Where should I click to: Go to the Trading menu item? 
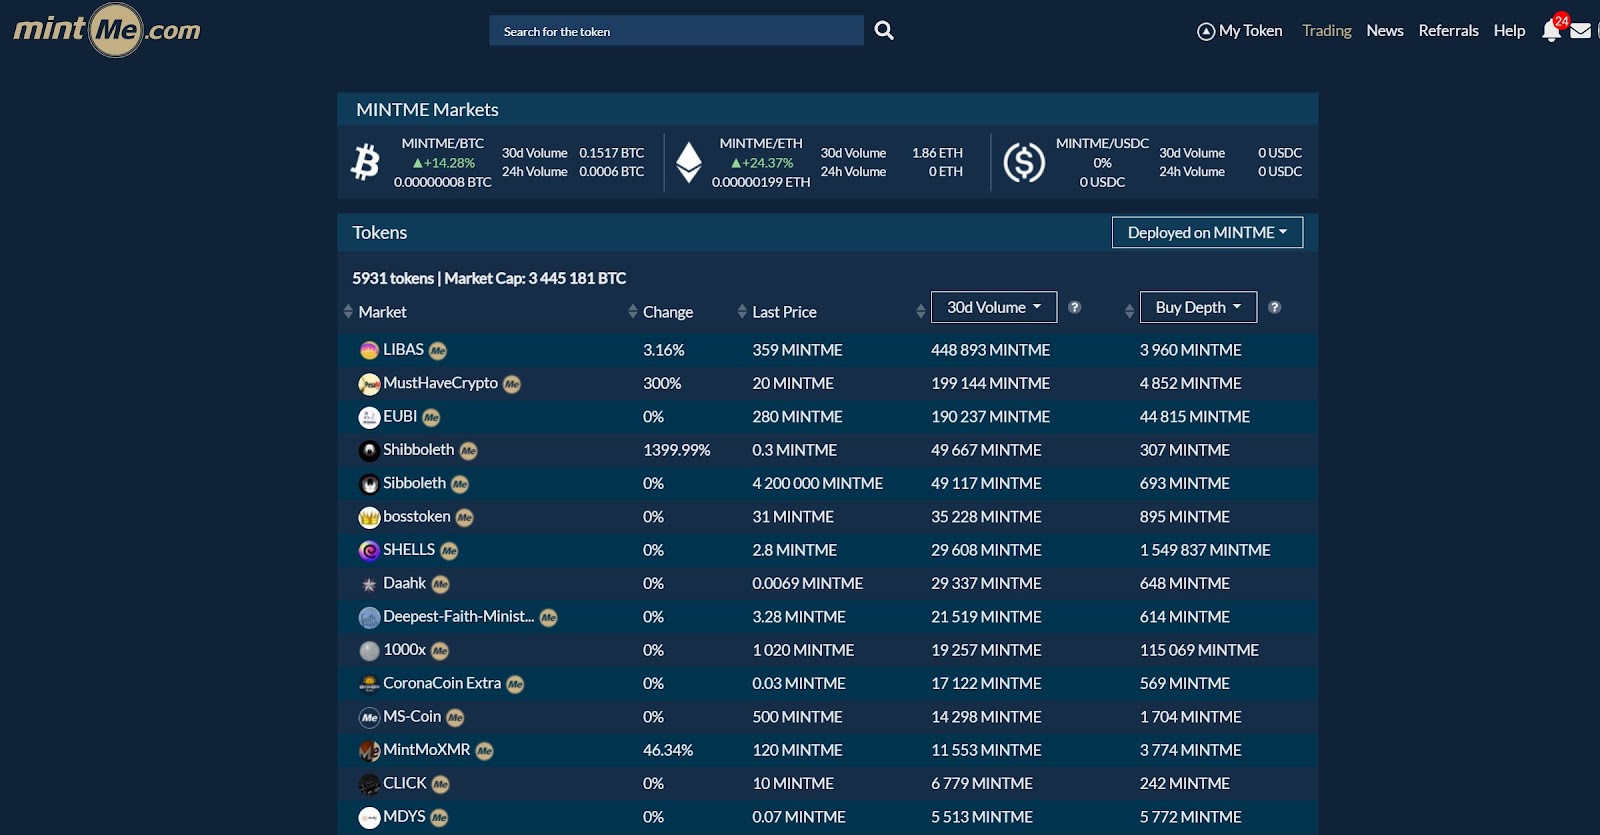(x=1326, y=31)
